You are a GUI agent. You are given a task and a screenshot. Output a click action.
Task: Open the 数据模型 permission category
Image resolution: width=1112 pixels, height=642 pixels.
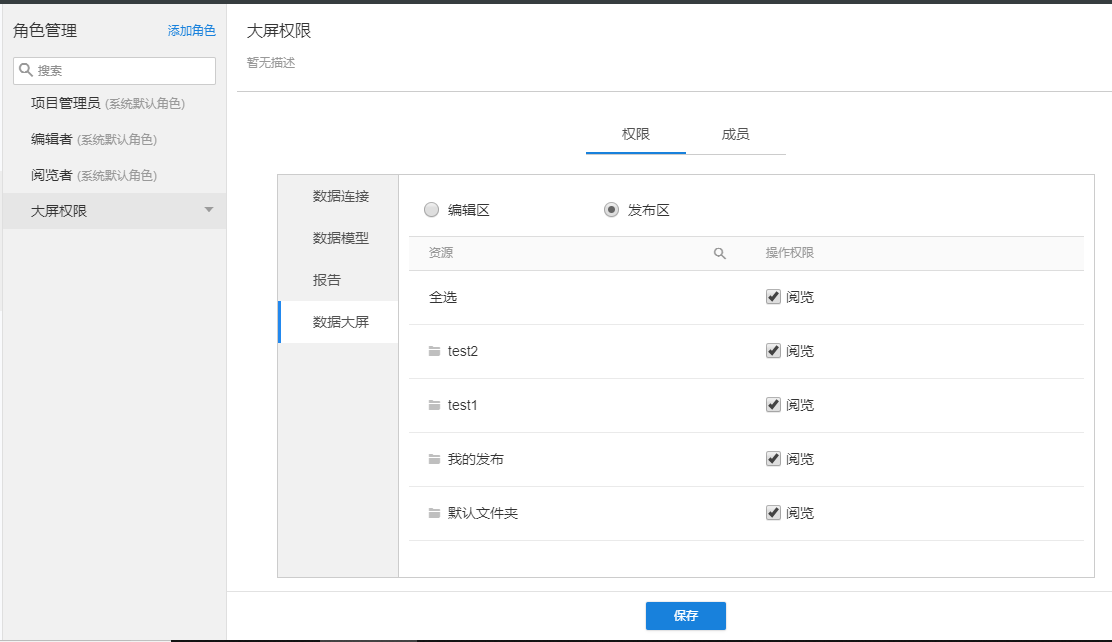pos(341,238)
